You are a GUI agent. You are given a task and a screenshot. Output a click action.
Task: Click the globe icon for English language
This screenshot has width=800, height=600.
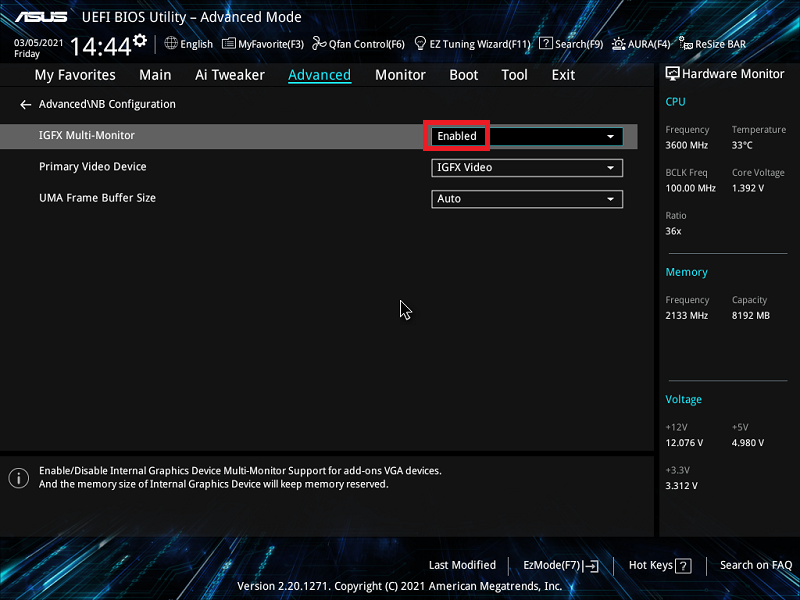(x=171, y=43)
